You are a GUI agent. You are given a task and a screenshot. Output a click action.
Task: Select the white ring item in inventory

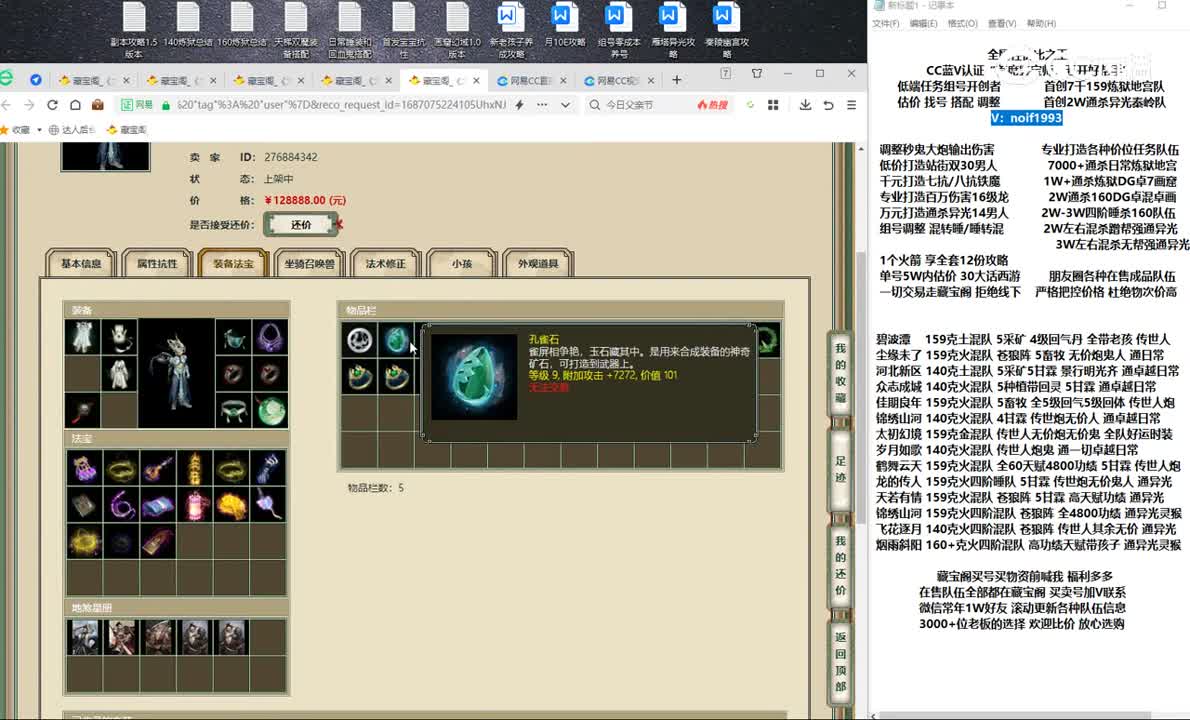click(360, 340)
